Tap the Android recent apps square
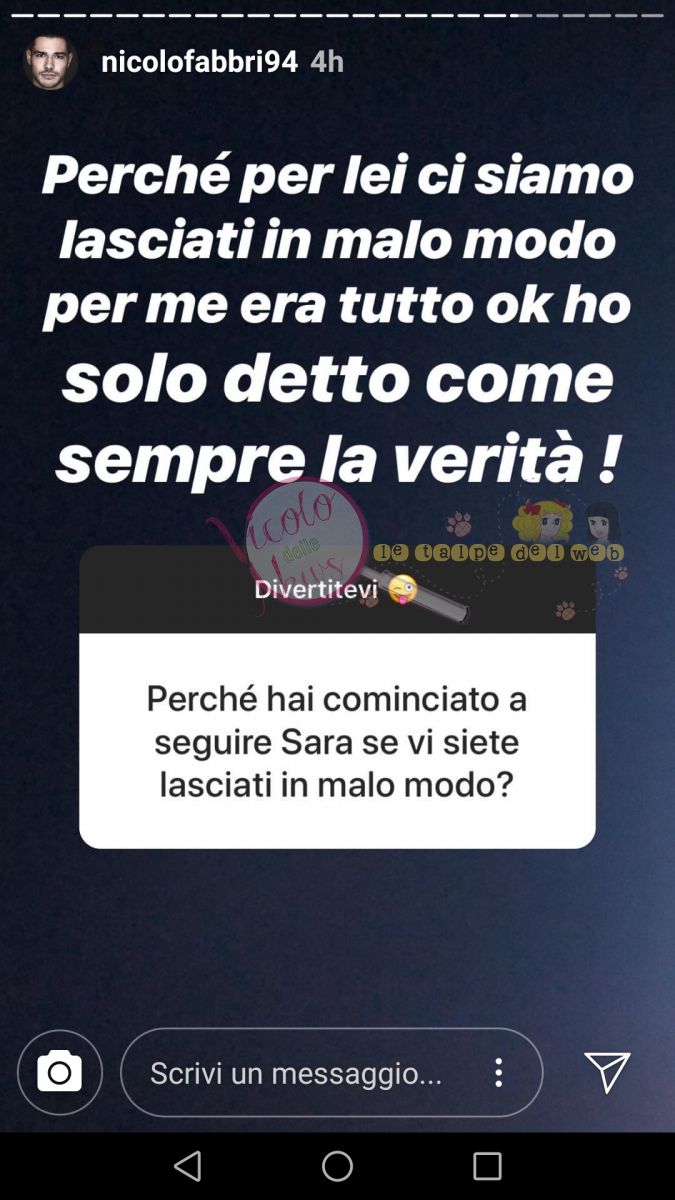 [x=487, y=1166]
